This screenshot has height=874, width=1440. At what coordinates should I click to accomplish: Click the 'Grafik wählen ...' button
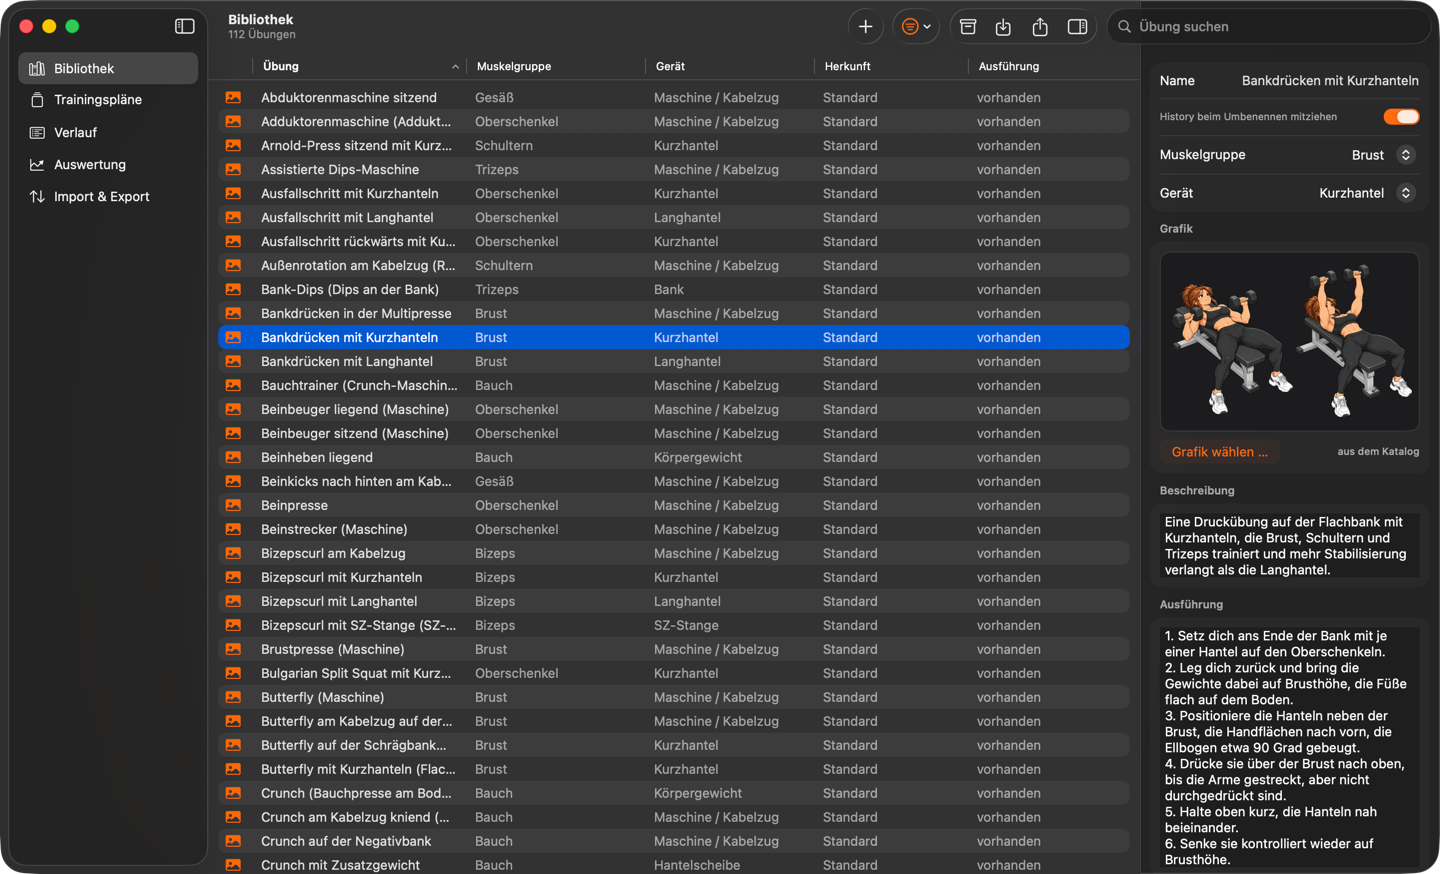(x=1219, y=452)
